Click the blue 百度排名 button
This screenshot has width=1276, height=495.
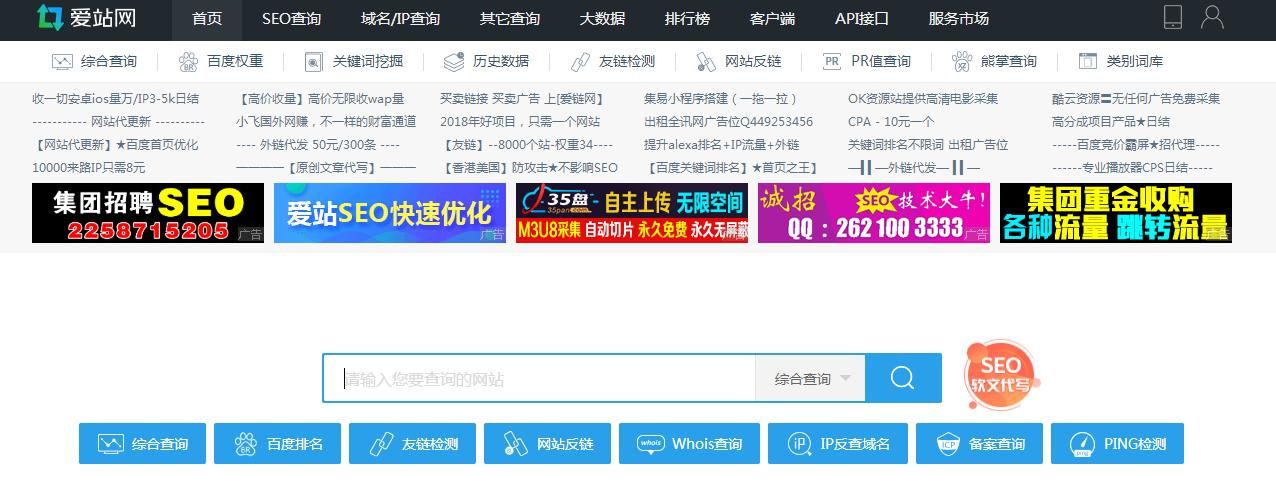click(277, 443)
